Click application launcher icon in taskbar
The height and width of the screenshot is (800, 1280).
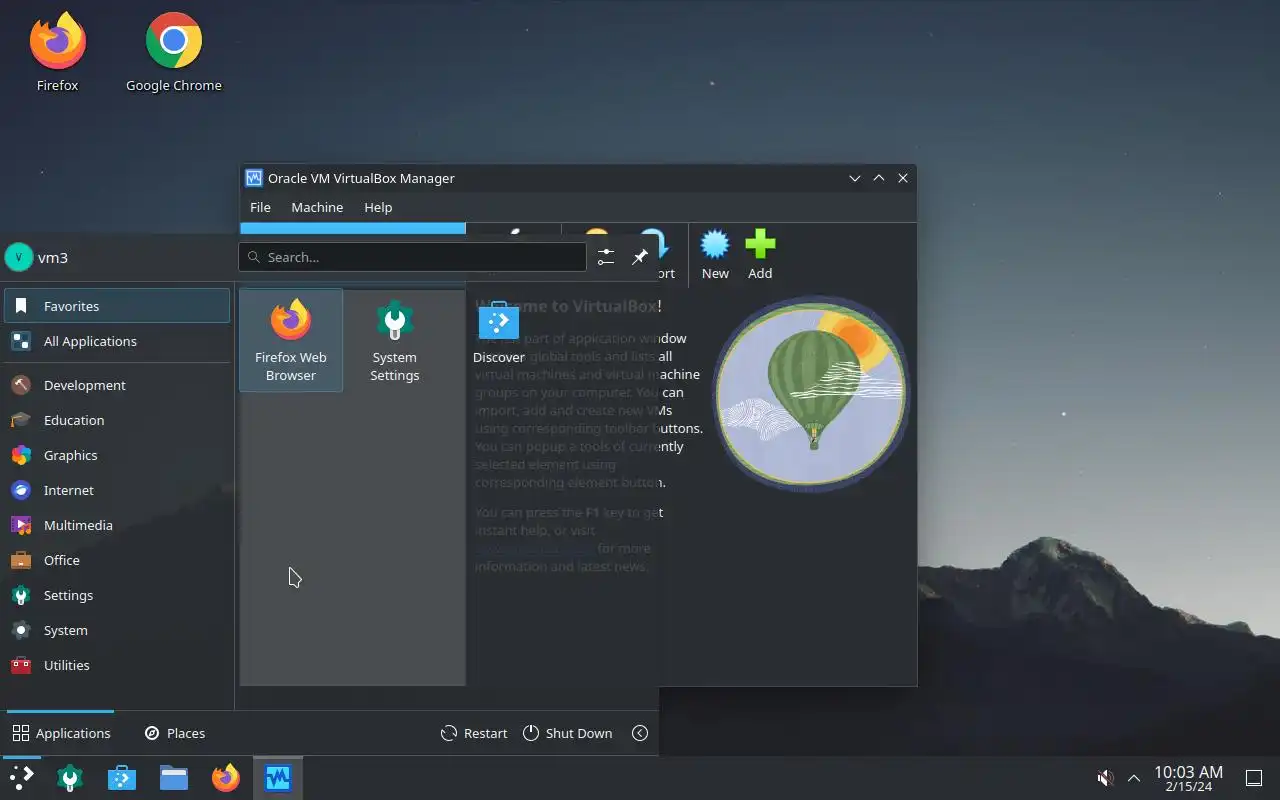click(x=21, y=778)
